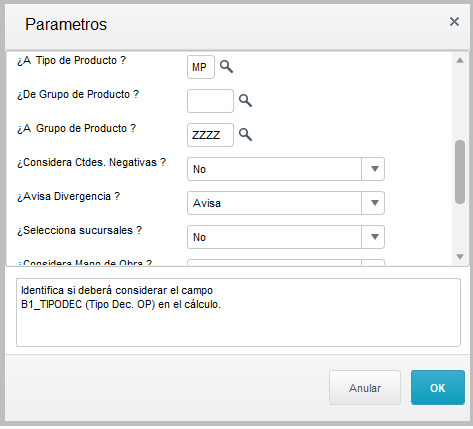The height and width of the screenshot is (429, 473).
Task: Click the '¿De Grupo de Producto ?' label
Action: 78,95
